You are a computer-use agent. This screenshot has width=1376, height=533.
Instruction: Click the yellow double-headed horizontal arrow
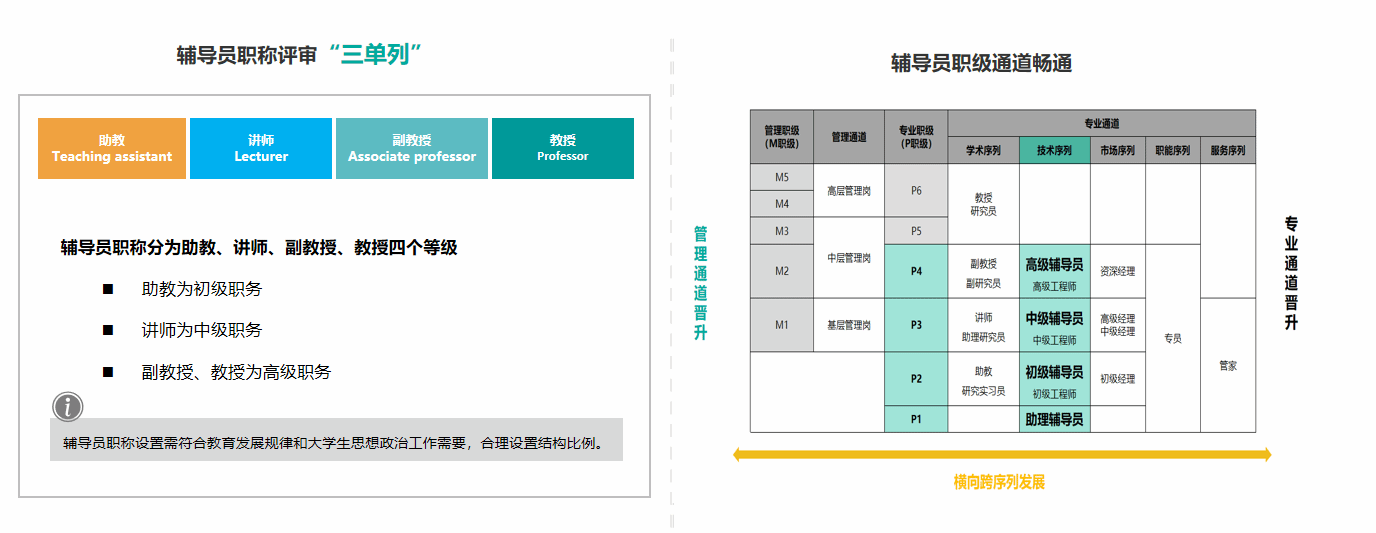1001,455
